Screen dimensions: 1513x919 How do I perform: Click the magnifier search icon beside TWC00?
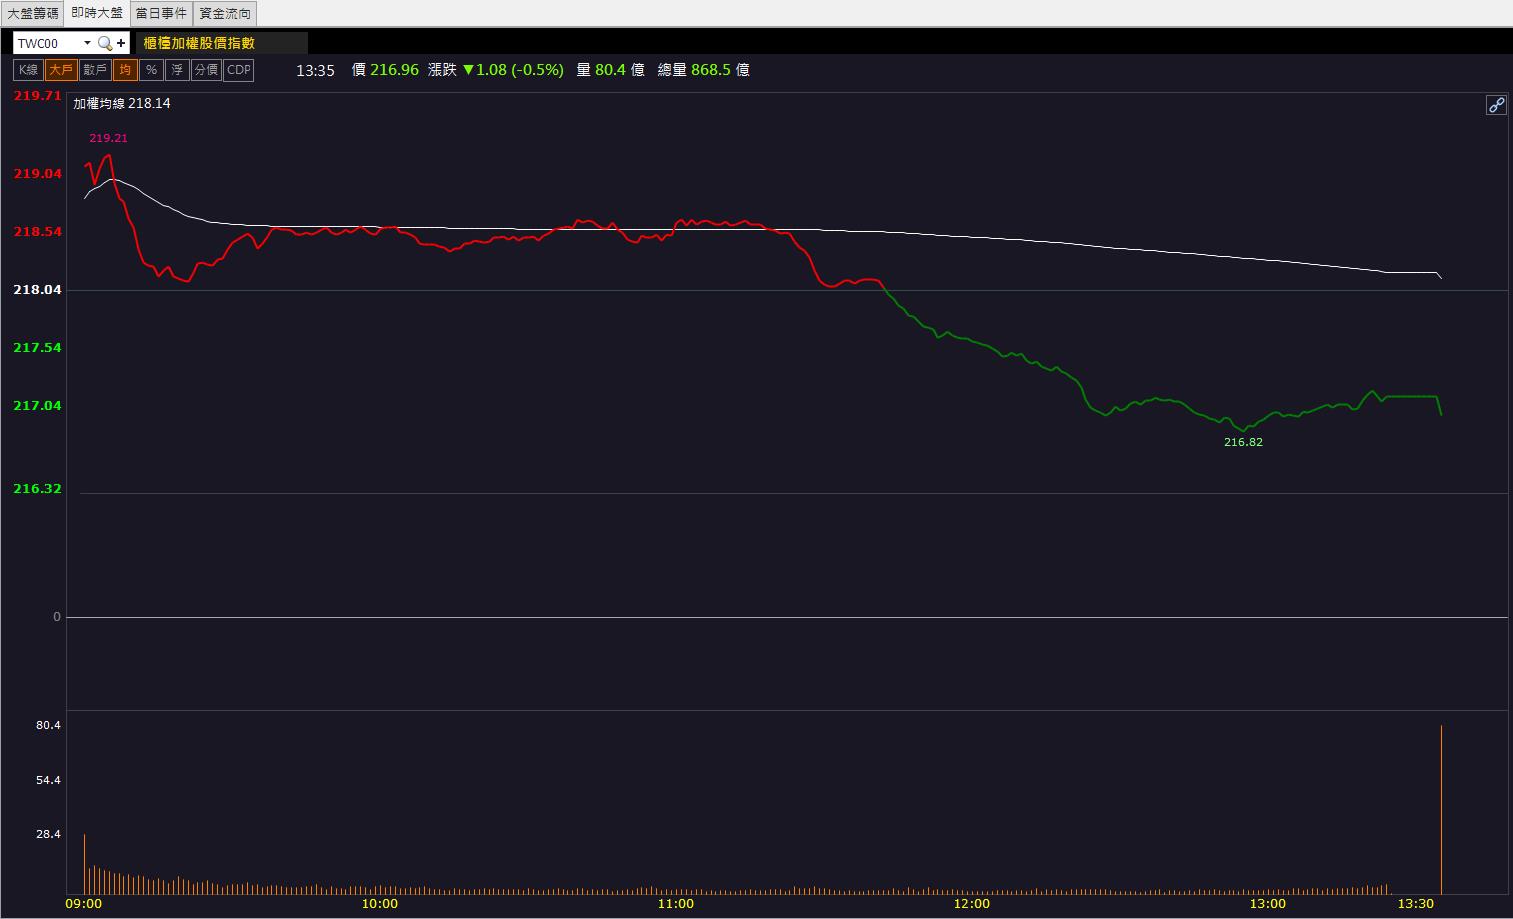pos(104,43)
